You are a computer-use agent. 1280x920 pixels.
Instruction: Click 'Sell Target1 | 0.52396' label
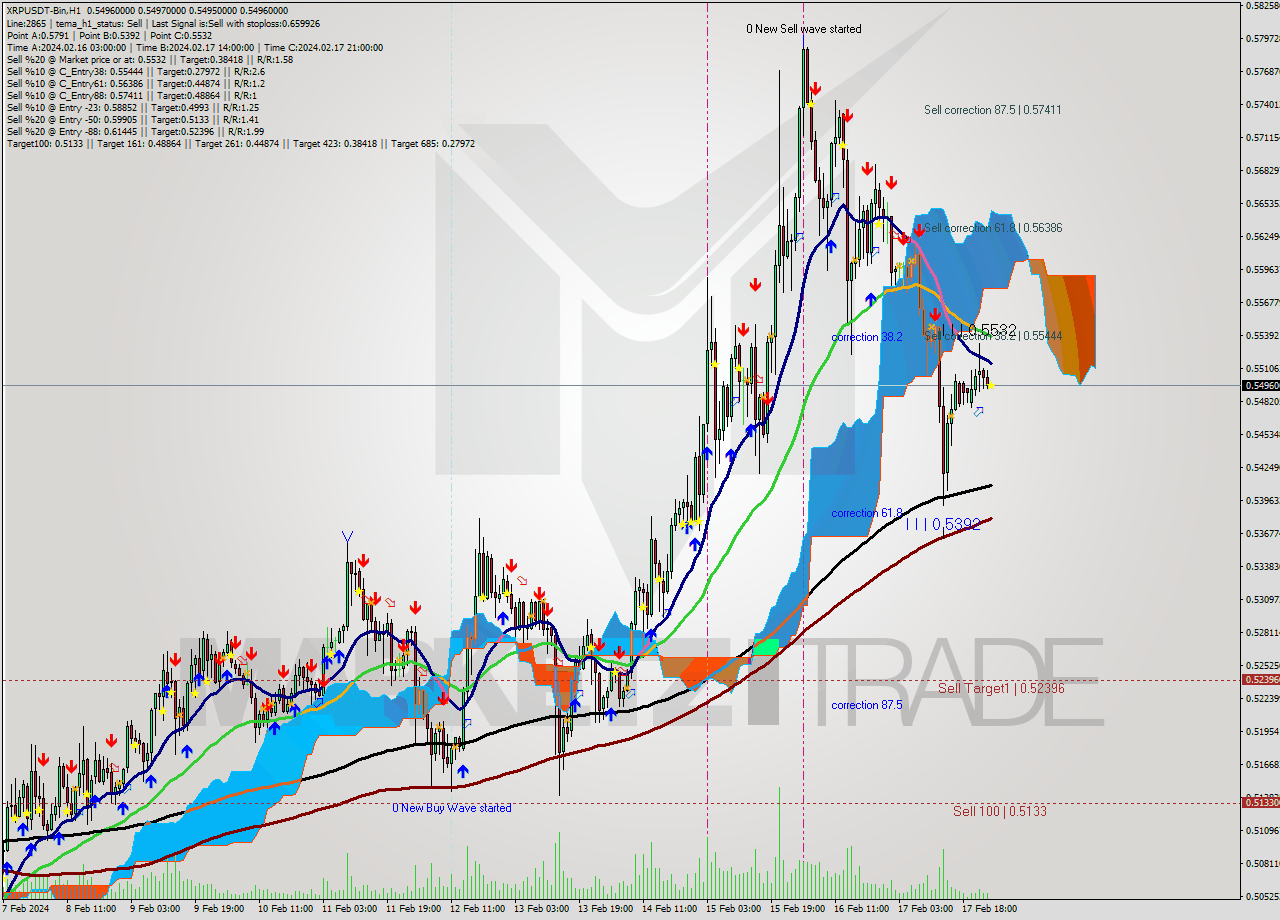tap(1001, 688)
